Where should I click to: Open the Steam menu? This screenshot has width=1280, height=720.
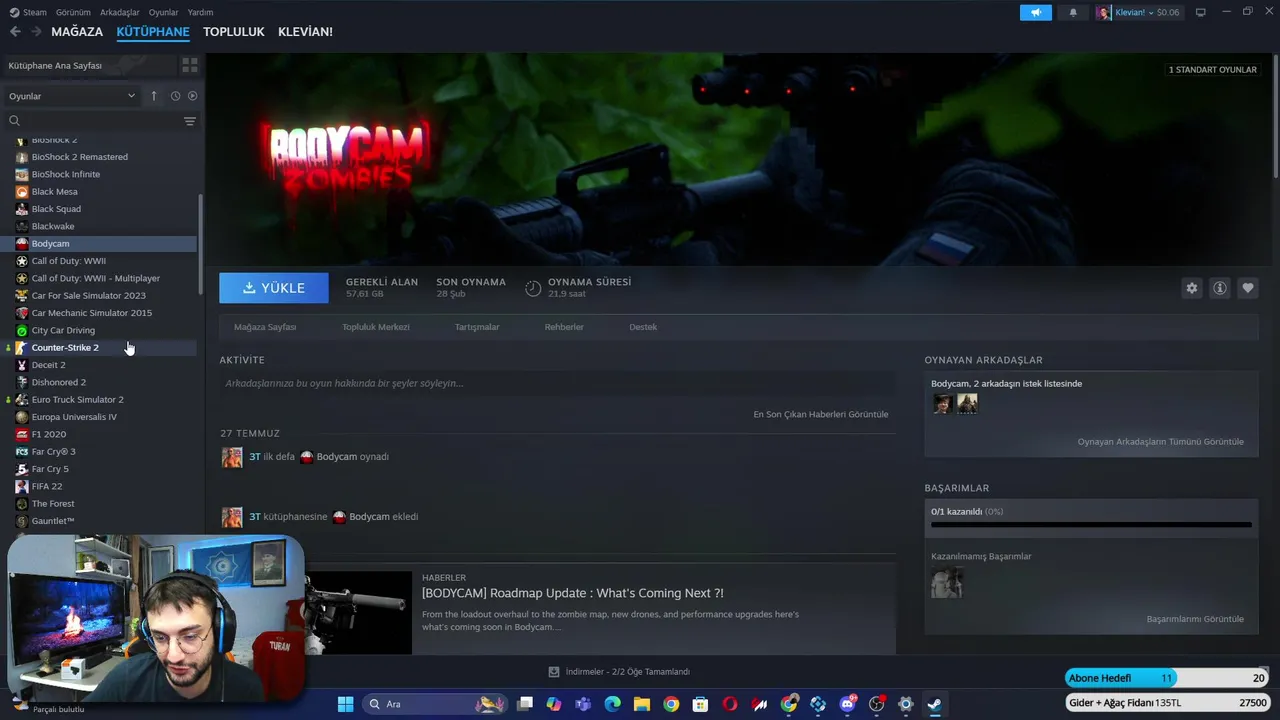tap(28, 12)
